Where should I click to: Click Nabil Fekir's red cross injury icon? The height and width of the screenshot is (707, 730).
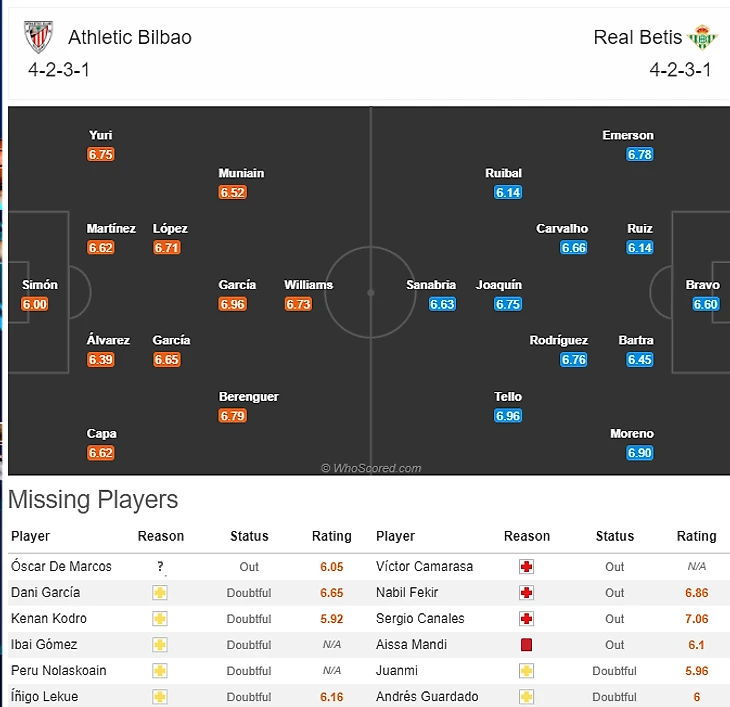pyautogui.click(x=526, y=593)
